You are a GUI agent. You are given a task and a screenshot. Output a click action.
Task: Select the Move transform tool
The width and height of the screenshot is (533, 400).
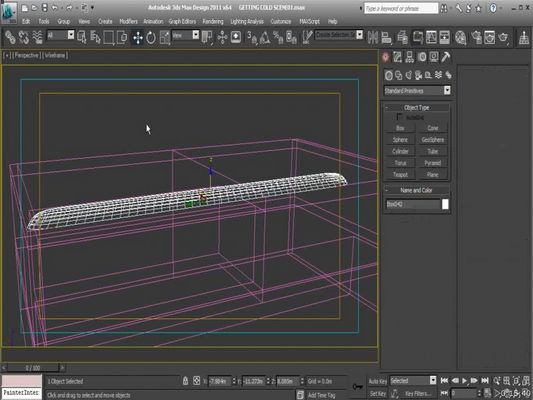pyautogui.click(x=138, y=37)
